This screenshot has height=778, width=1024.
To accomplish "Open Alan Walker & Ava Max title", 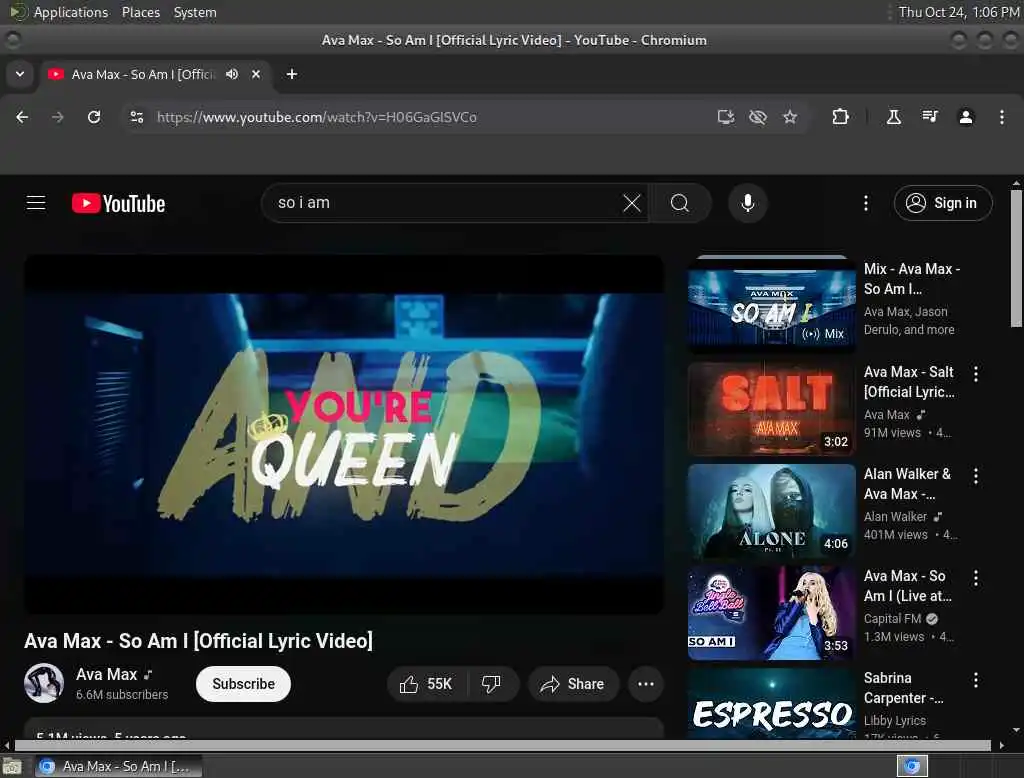I will pos(907,483).
